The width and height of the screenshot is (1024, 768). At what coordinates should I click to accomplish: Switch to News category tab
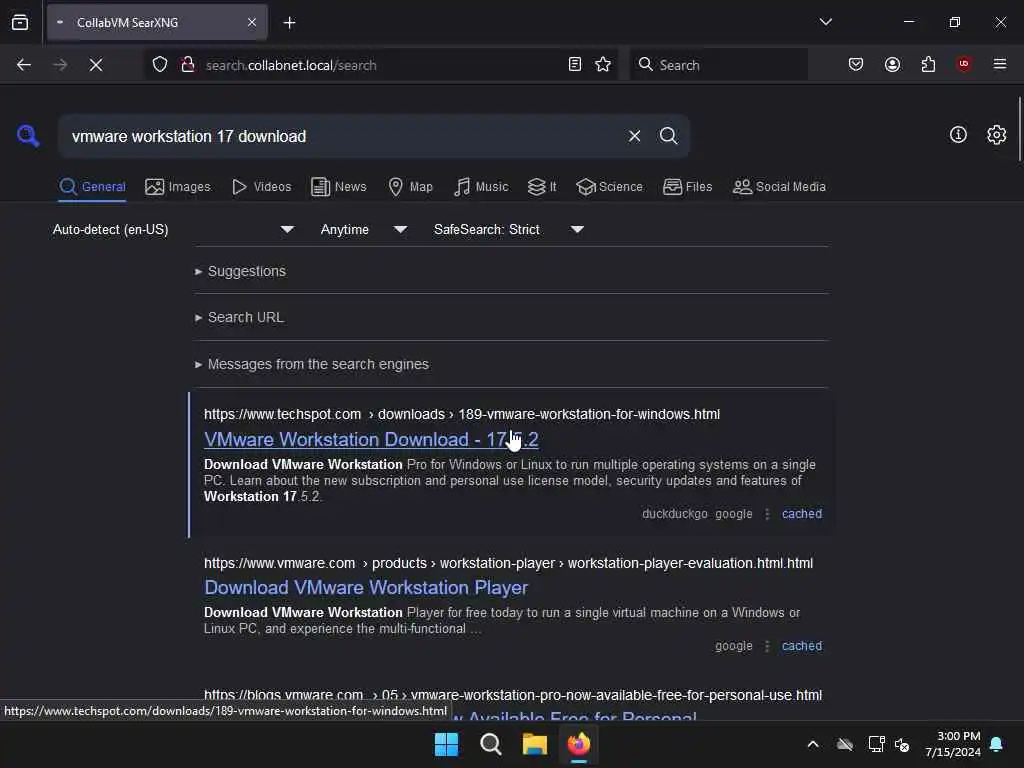pyautogui.click(x=338, y=187)
